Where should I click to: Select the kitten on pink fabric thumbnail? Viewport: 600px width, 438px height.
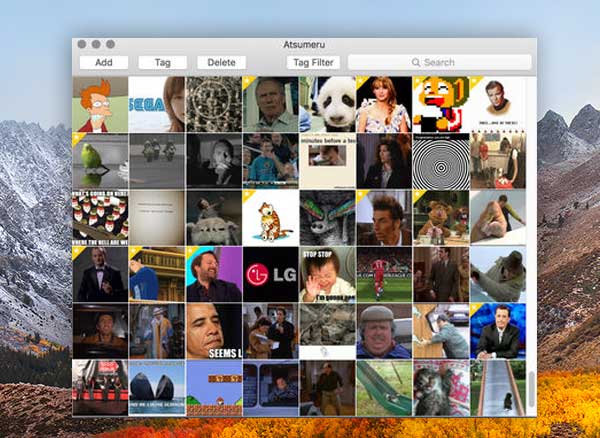click(x=441, y=388)
